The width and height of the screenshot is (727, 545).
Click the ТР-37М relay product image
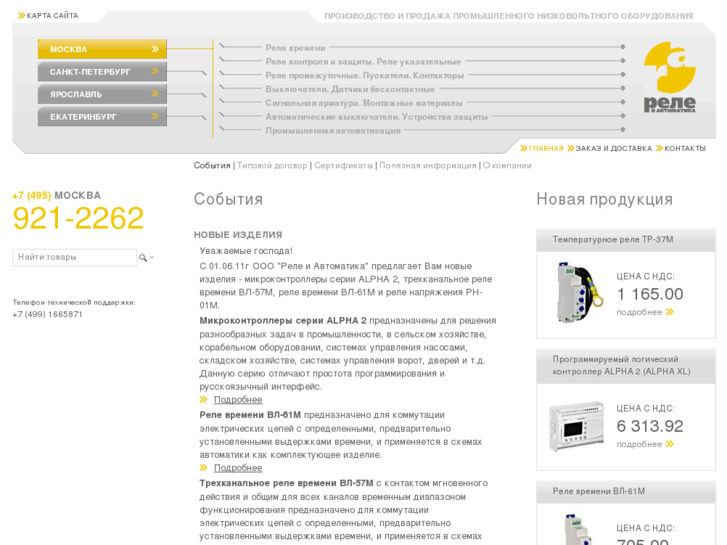tap(578, 292)
